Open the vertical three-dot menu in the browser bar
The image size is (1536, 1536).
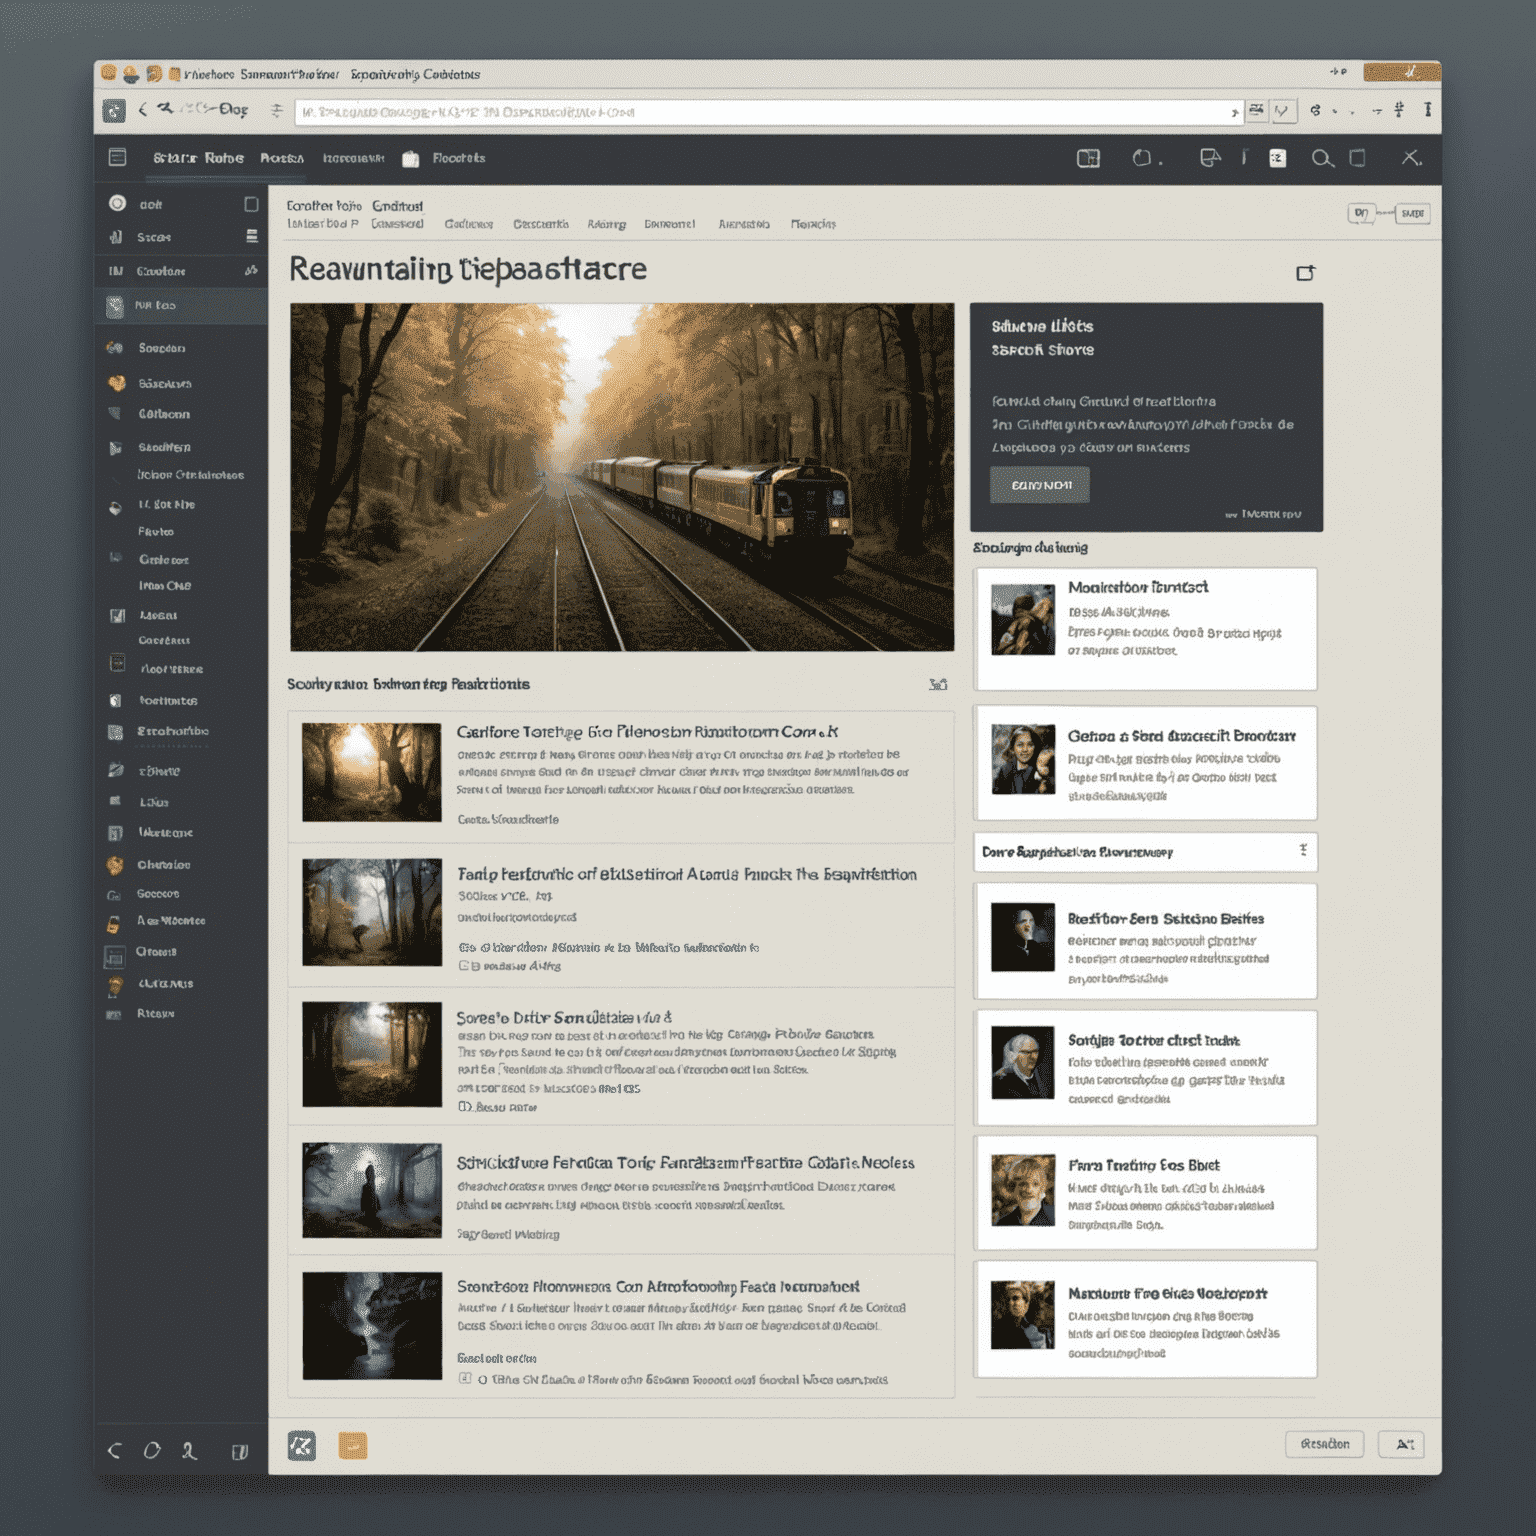(x=1427, y=110)
